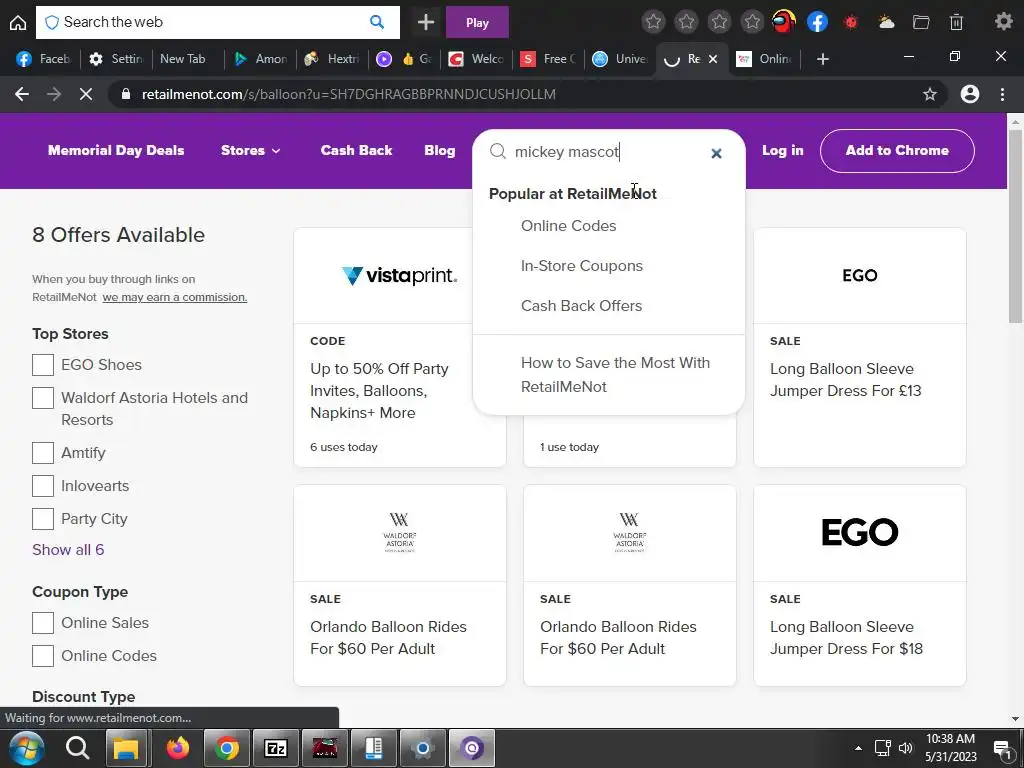Switch to the Hextris tab
Screen dimensions: 1024x768
pyautogui.click(x=332, y=59)
